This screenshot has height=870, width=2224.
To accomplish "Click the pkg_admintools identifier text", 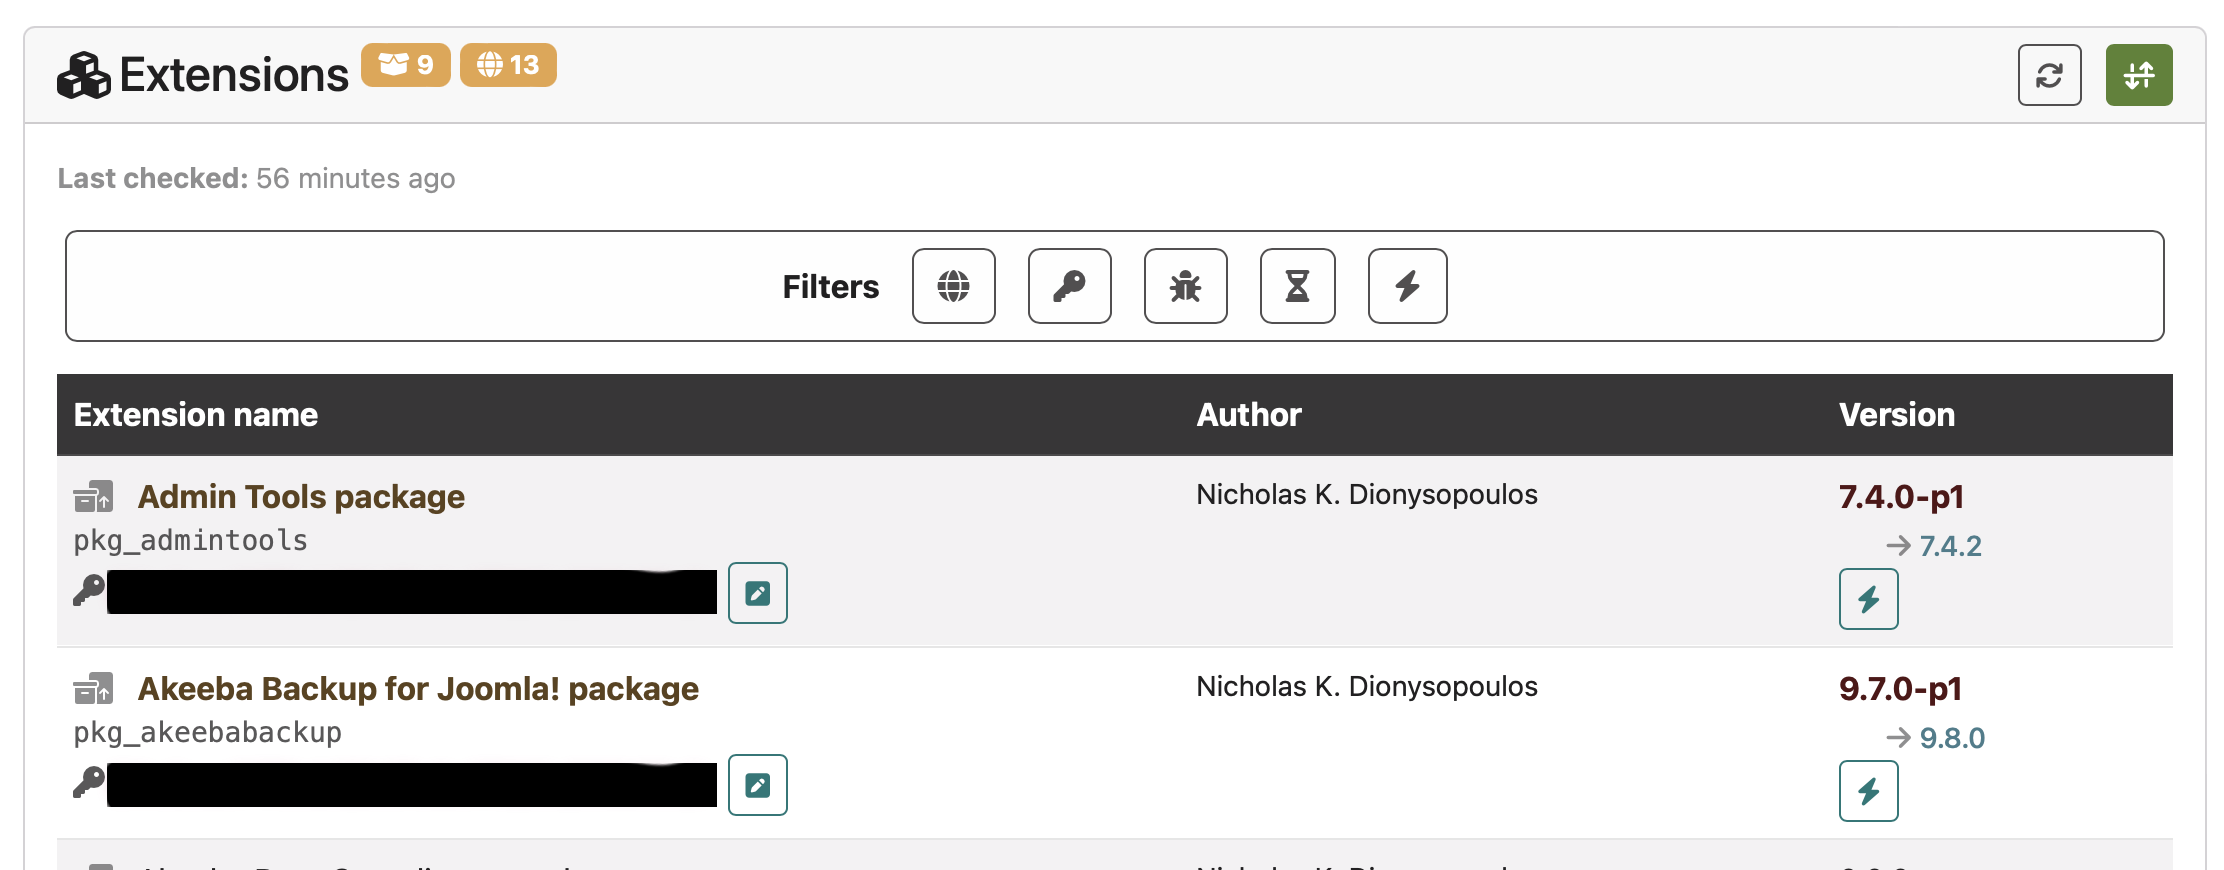I will click(x=191, y=541).
